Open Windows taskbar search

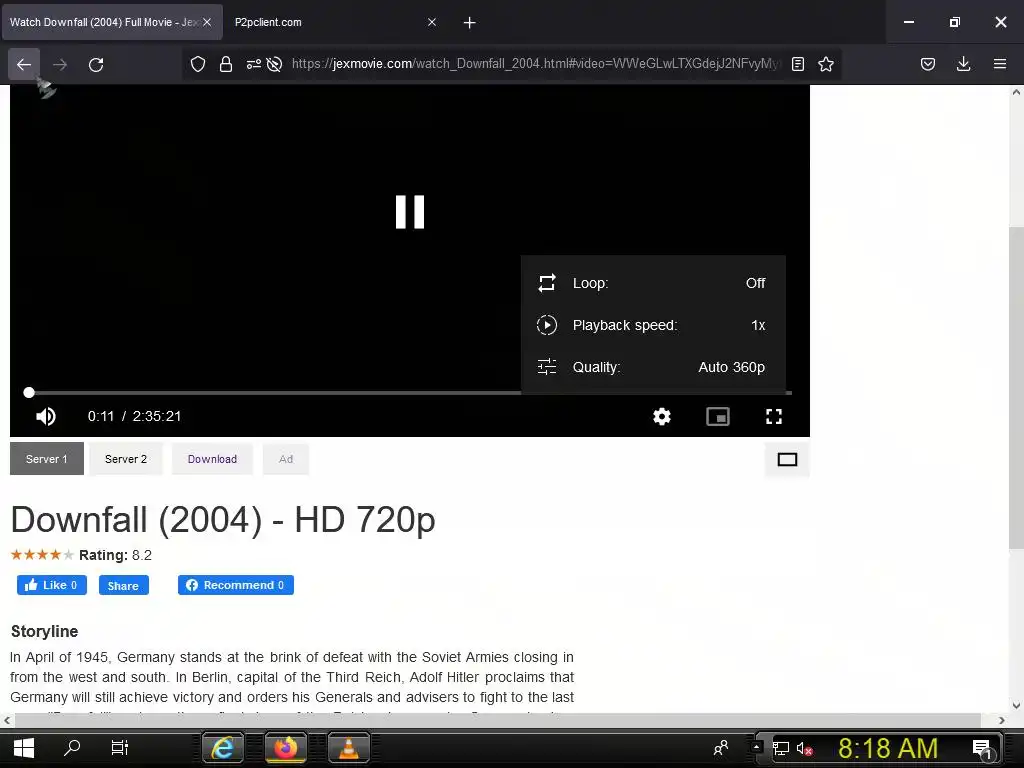(72, 748)
